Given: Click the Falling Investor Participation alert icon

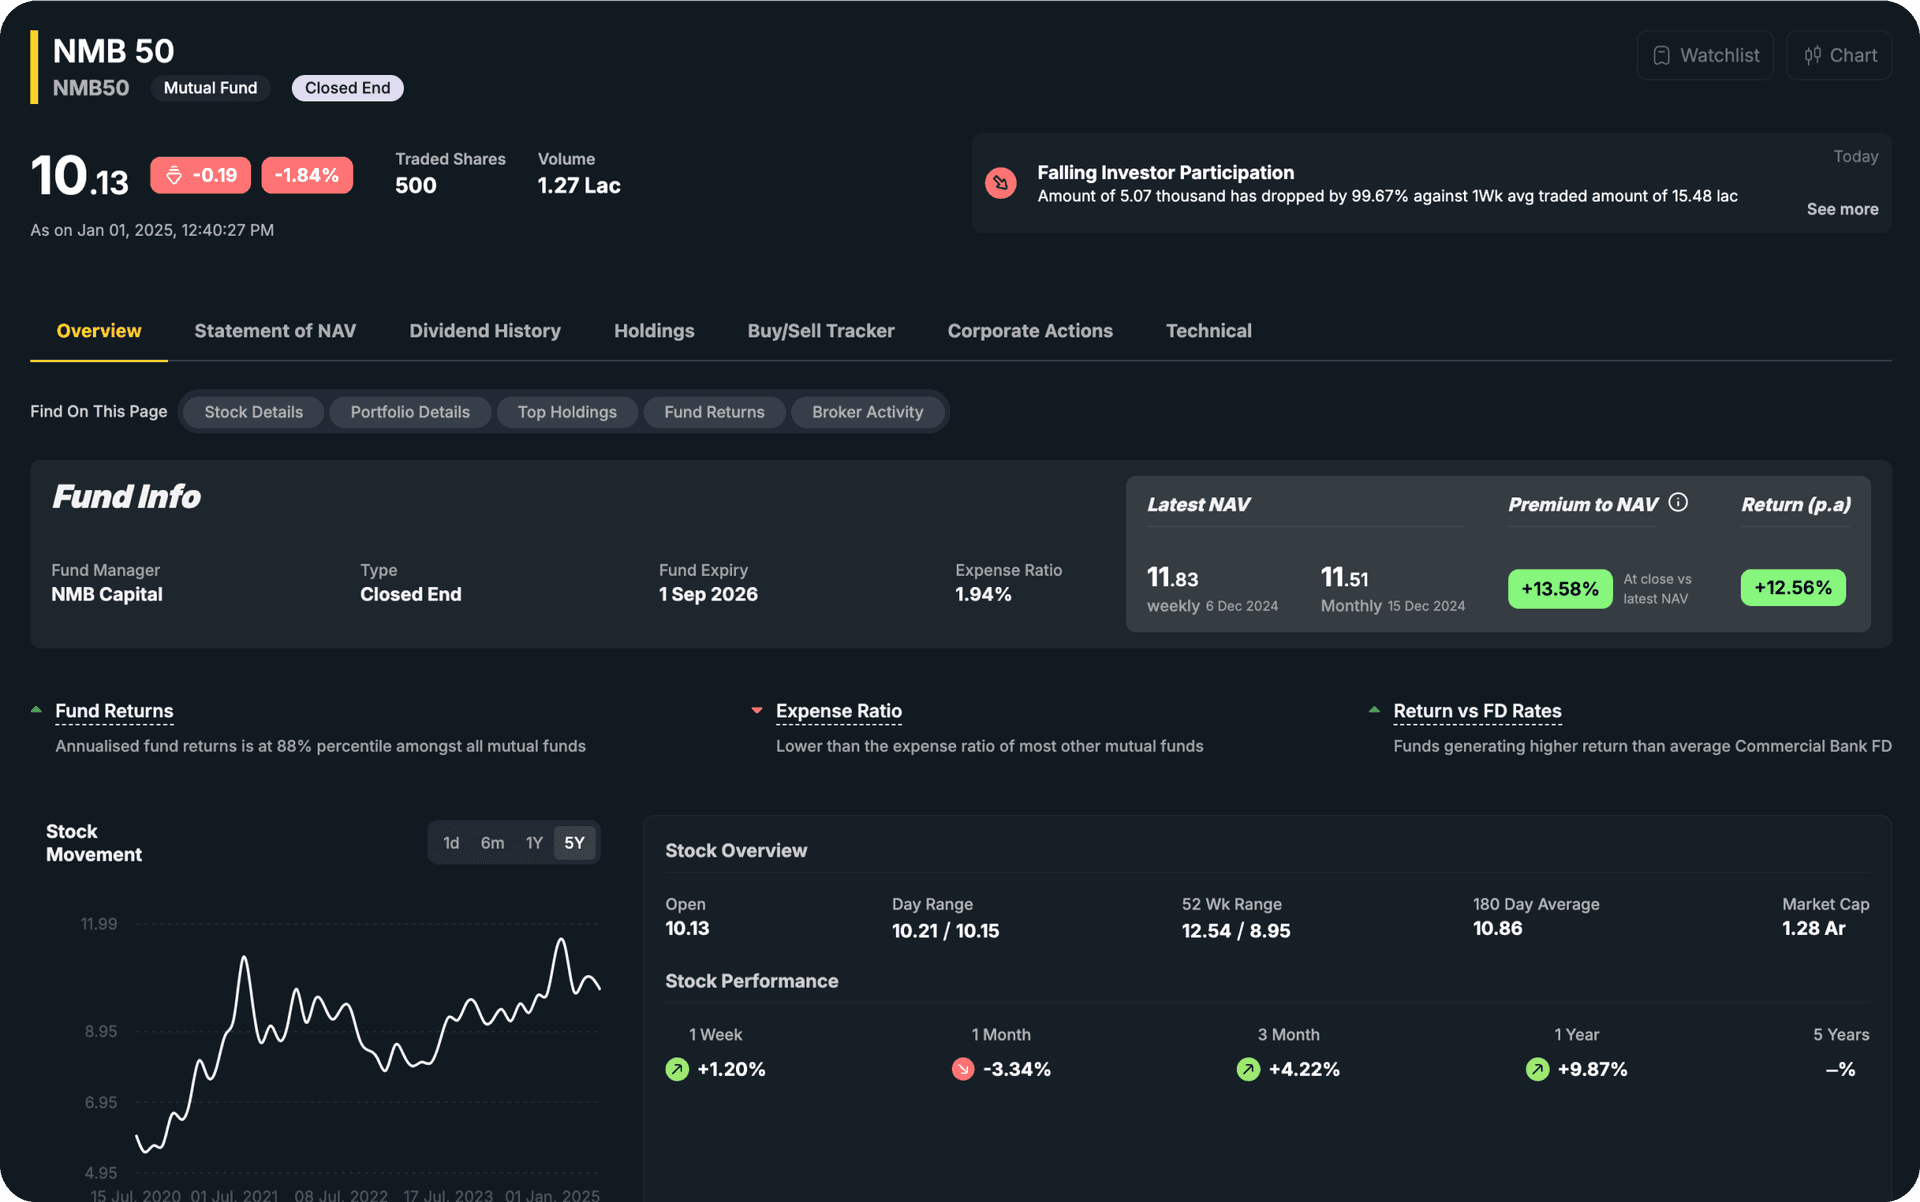Looking at the screenshot, I should [1000, 183].
